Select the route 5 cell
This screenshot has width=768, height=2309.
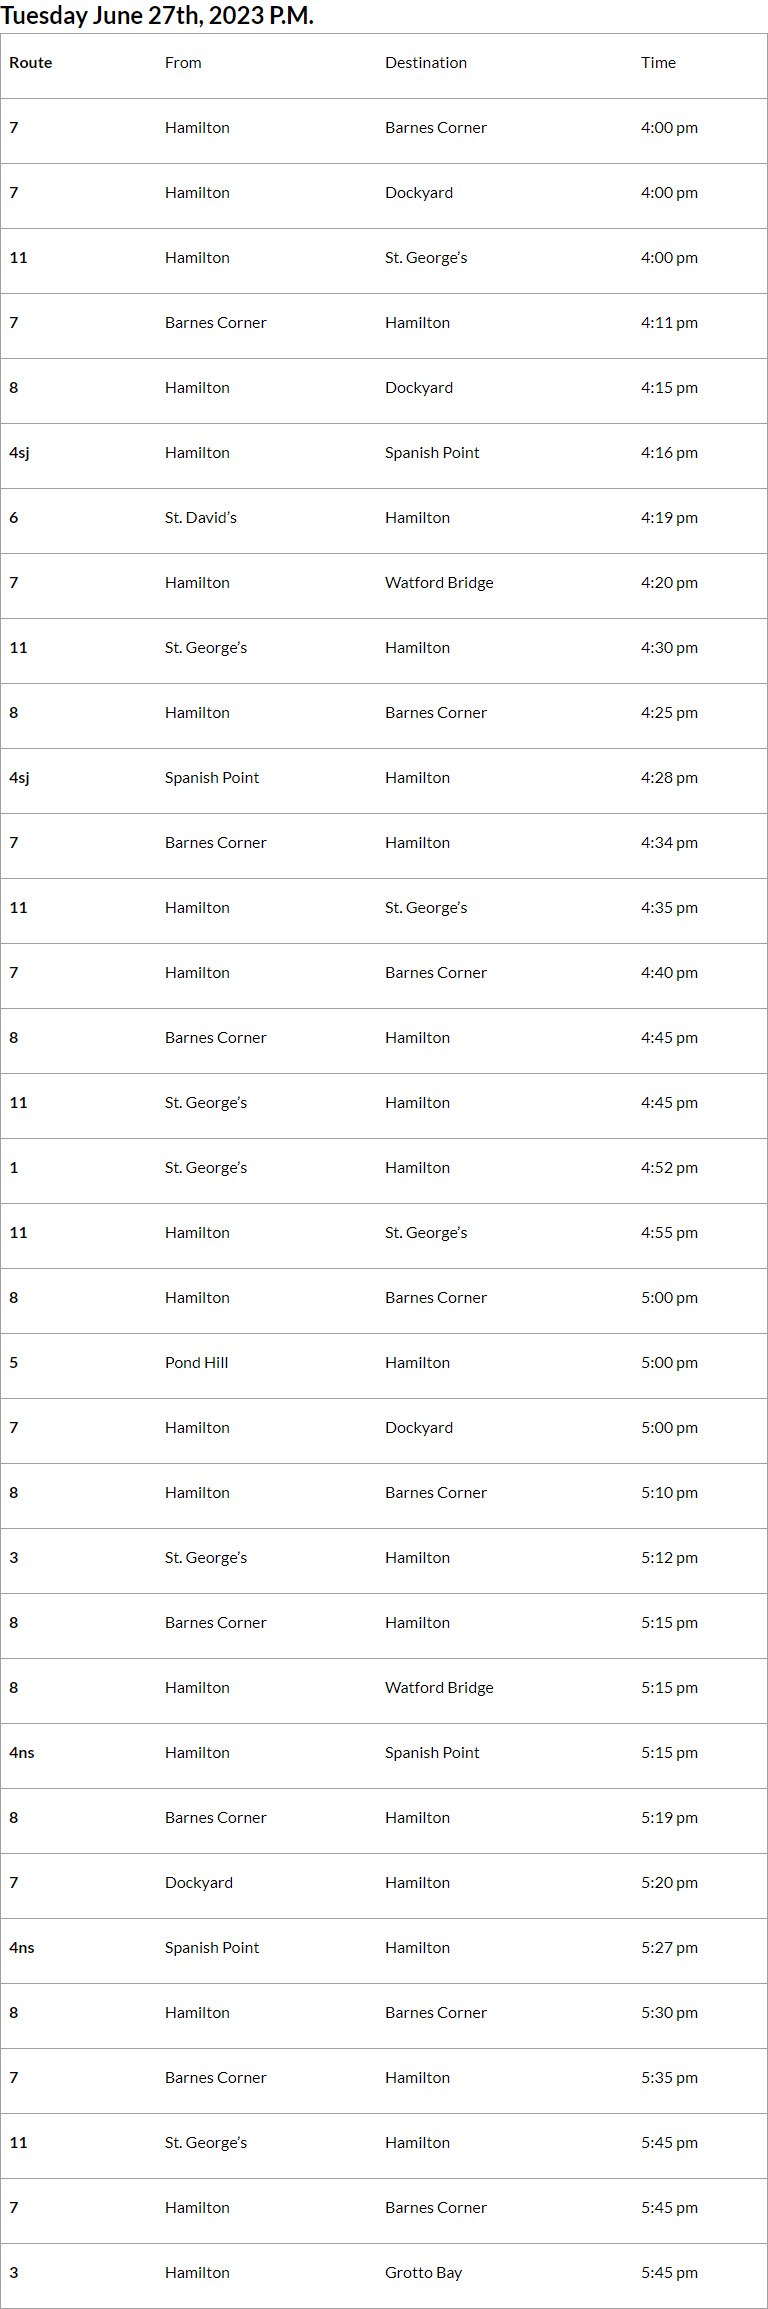14,1363
